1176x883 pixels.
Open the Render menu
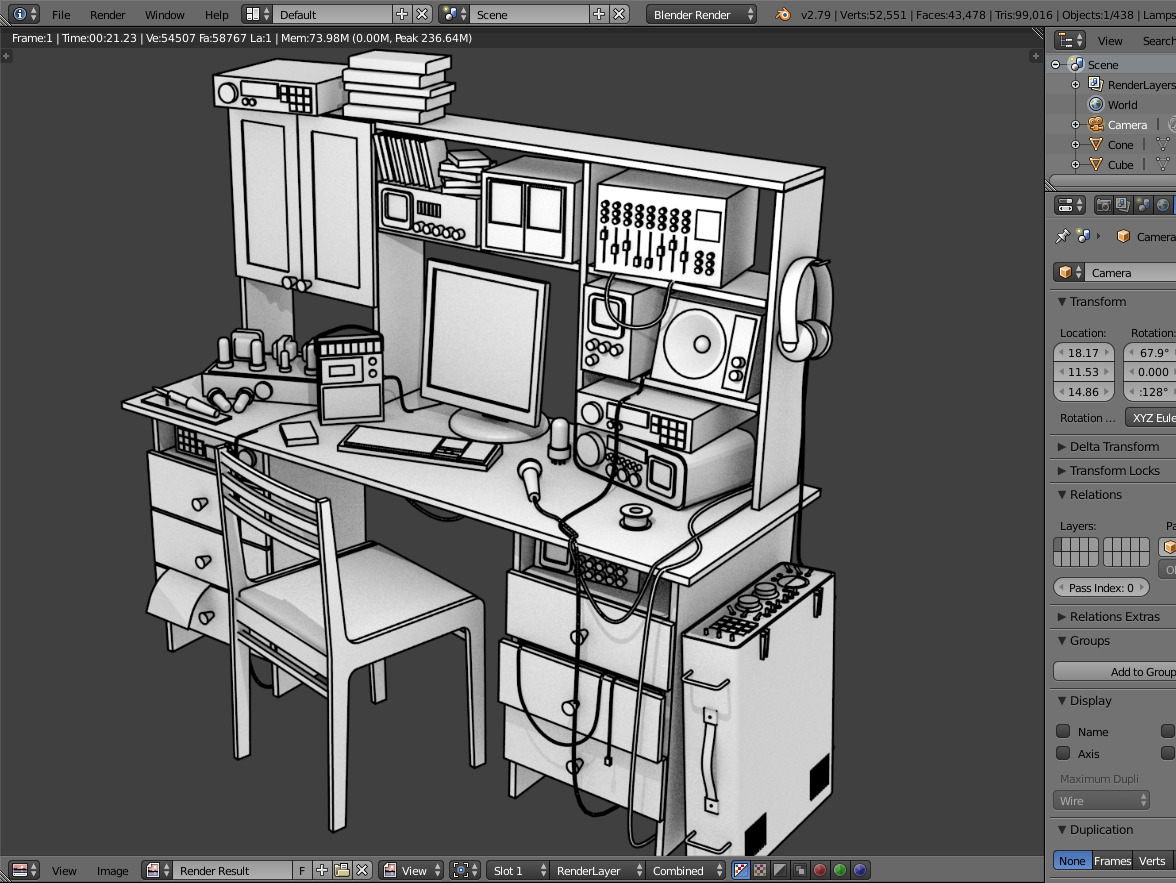[x=108, y=14]
